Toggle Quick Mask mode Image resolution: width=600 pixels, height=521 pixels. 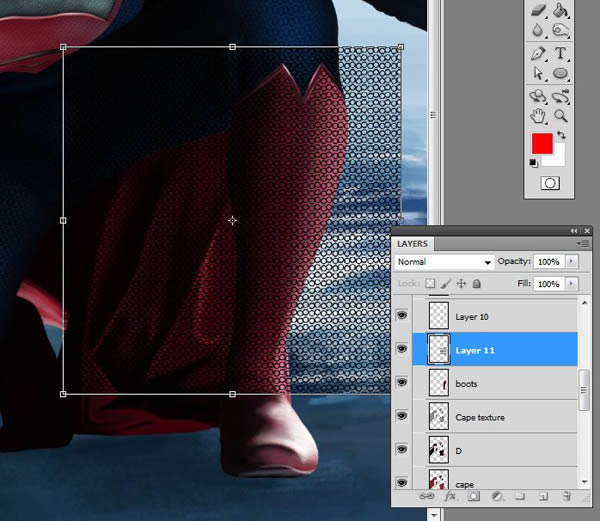click(550, 183)
